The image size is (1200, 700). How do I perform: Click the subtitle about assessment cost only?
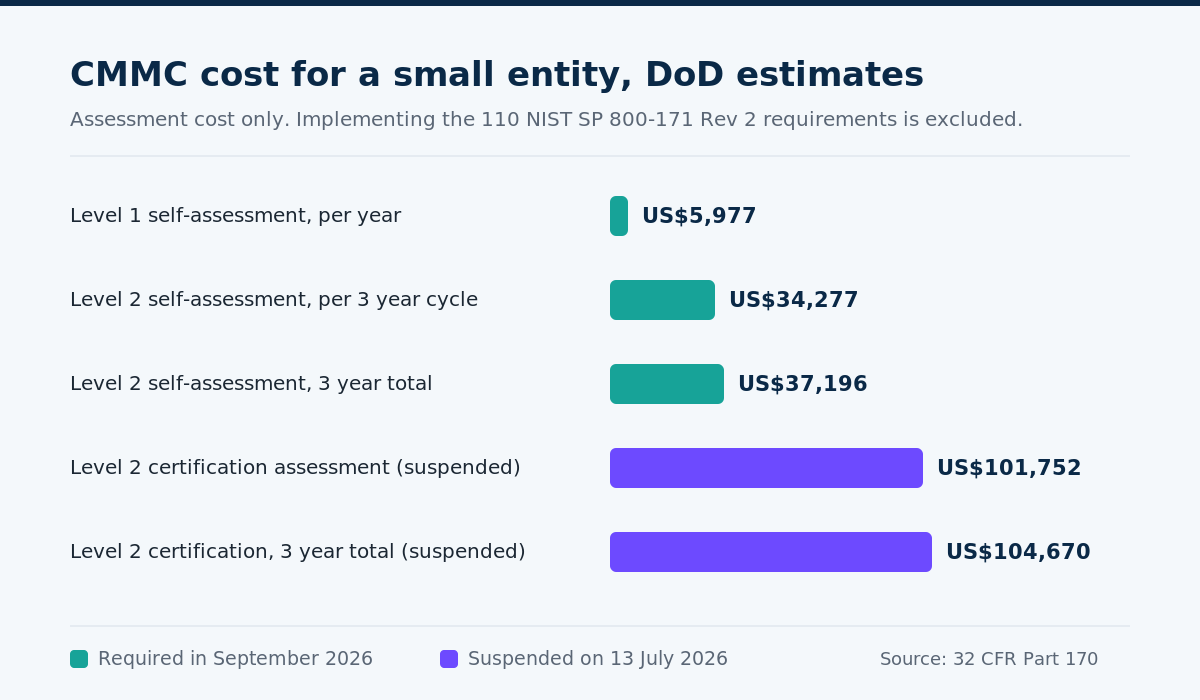point(546,120)
